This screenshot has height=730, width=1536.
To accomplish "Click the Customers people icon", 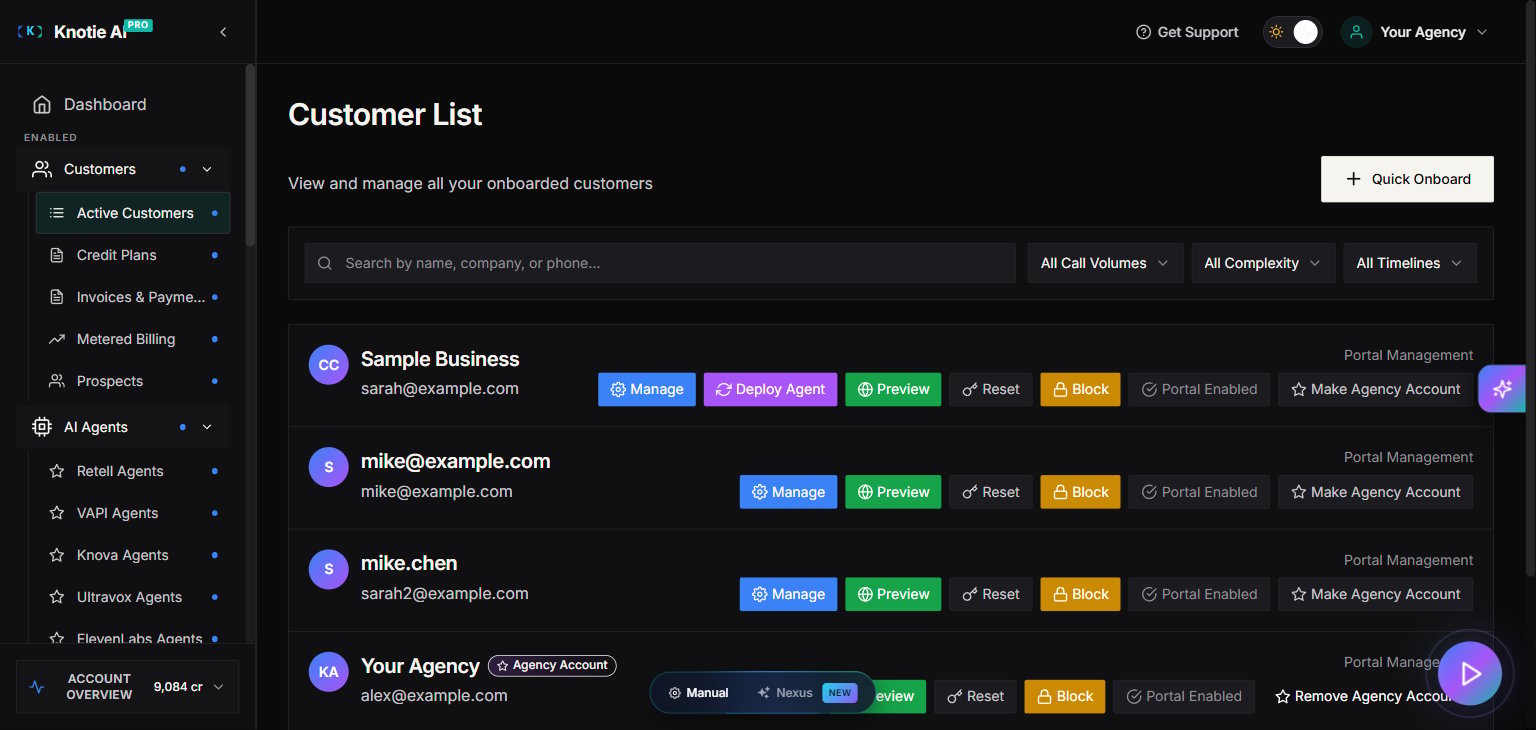I will point(42,169).
